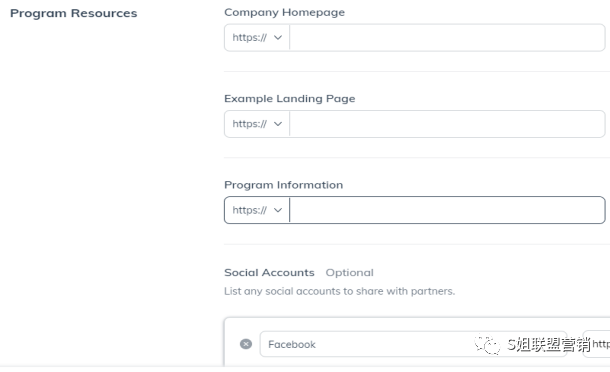The width and height of the screenshot is (610, 372).
Task: Click the Example Landing Page field label
Action: coord(289,99)
